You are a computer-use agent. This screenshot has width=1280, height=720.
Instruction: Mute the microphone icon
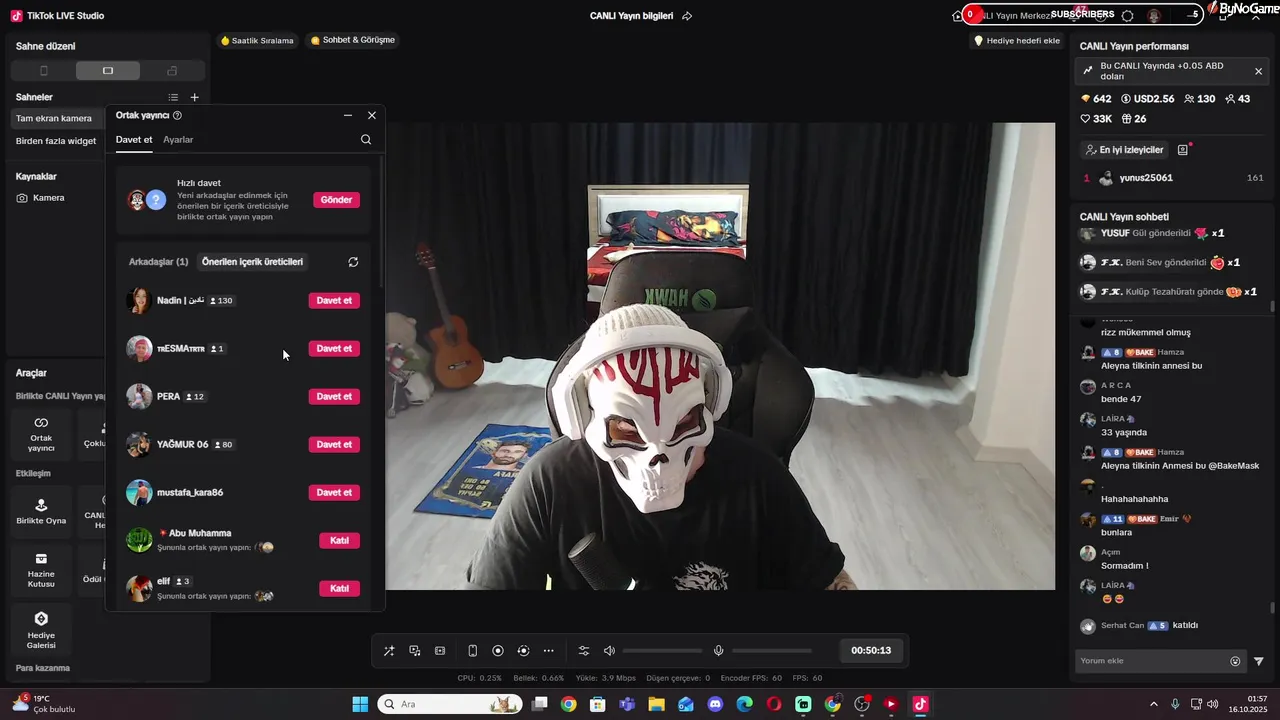click(x=718, y=651)
